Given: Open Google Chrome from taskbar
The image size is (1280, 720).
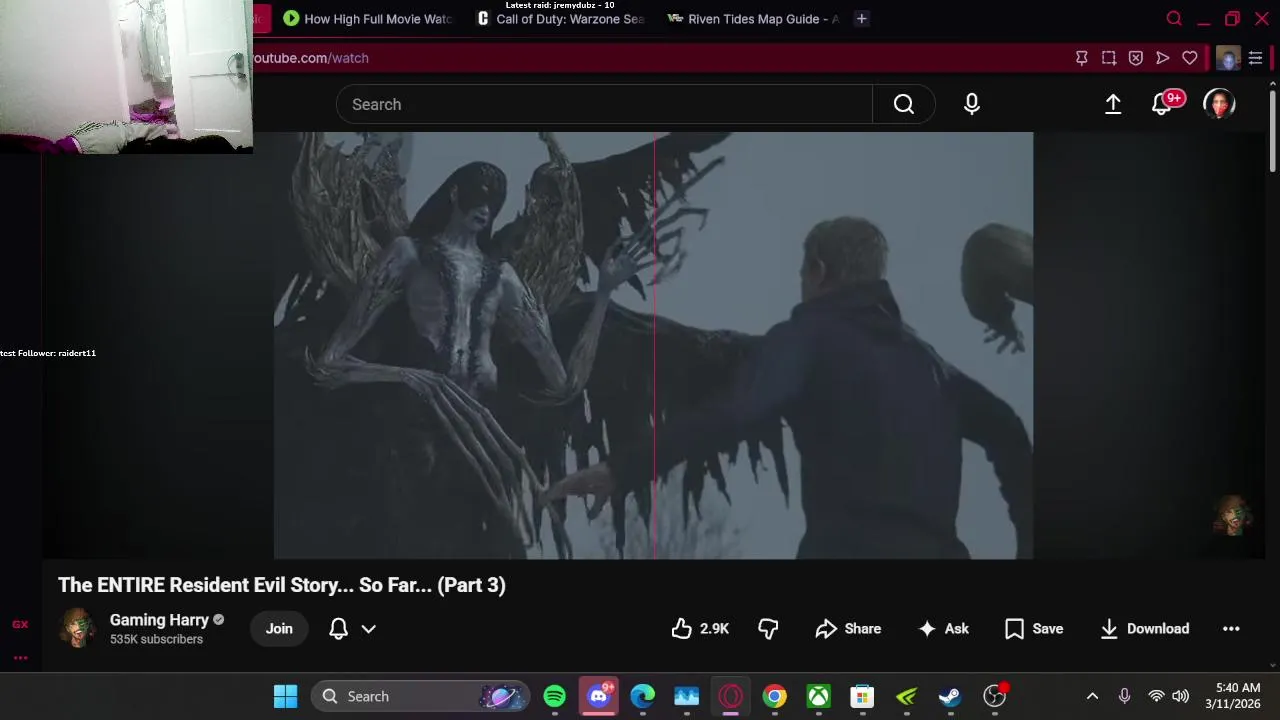Looking at the screenshot, I should (774, 696).
